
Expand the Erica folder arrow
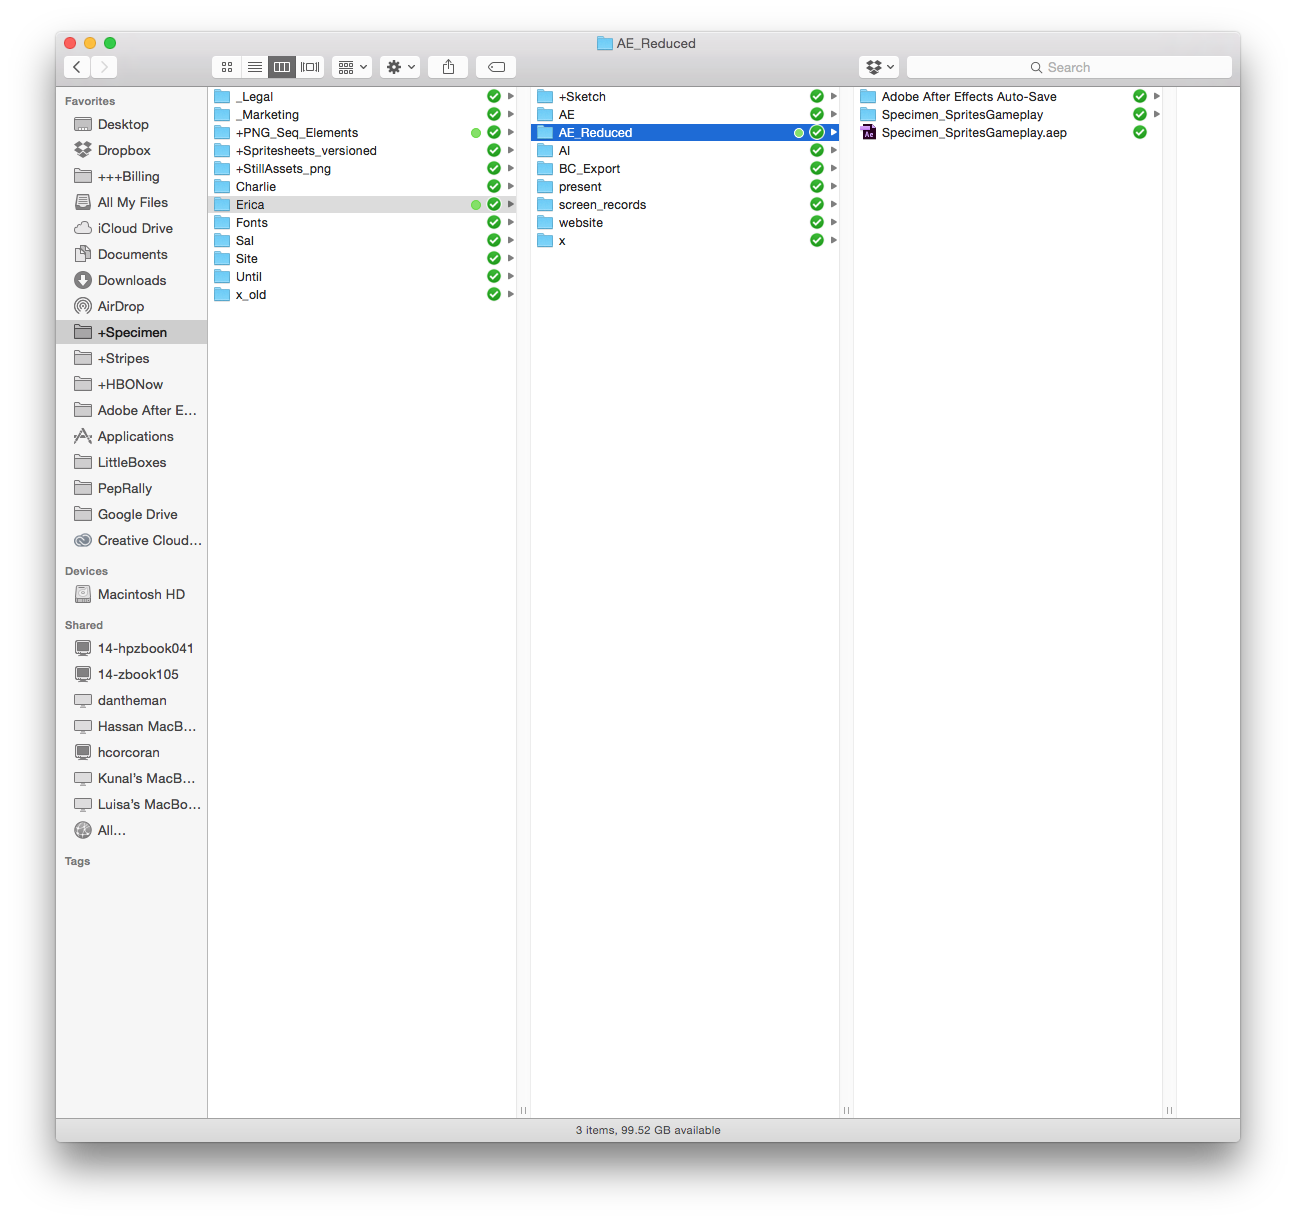click(x=511, y=205)
